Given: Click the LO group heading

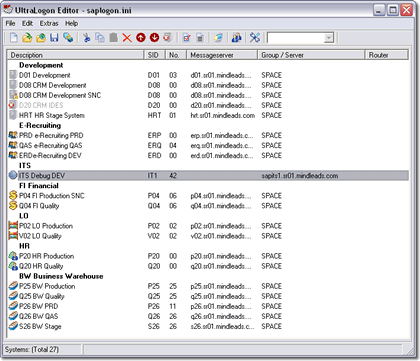Looking at the screenshot, I should point(24,216).
